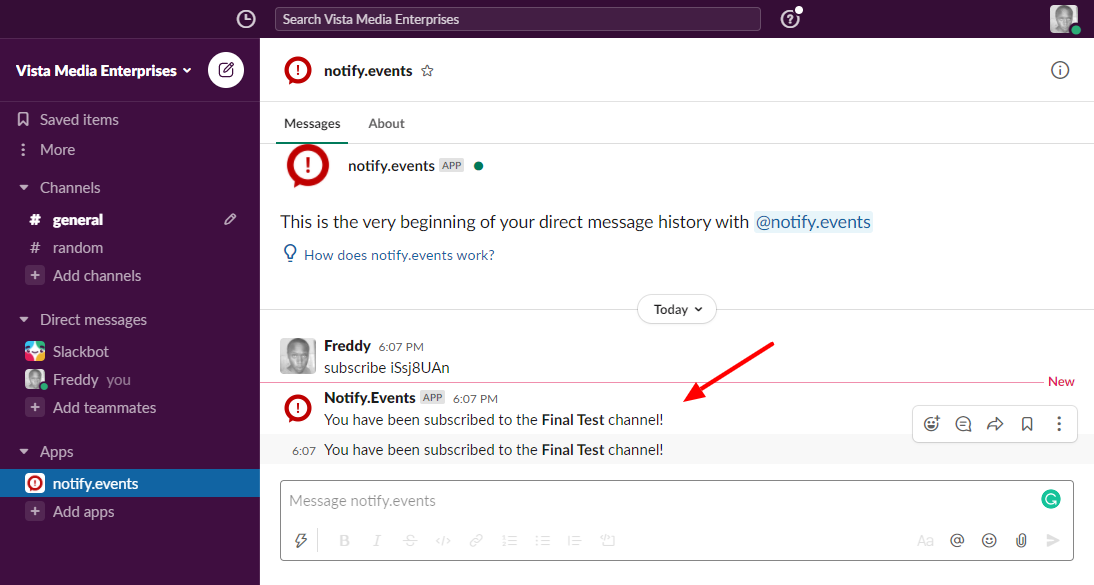Open the Vista Media Enterprises workspace menu
This screenshot has width=1094, height=585.
click(103, 71)
